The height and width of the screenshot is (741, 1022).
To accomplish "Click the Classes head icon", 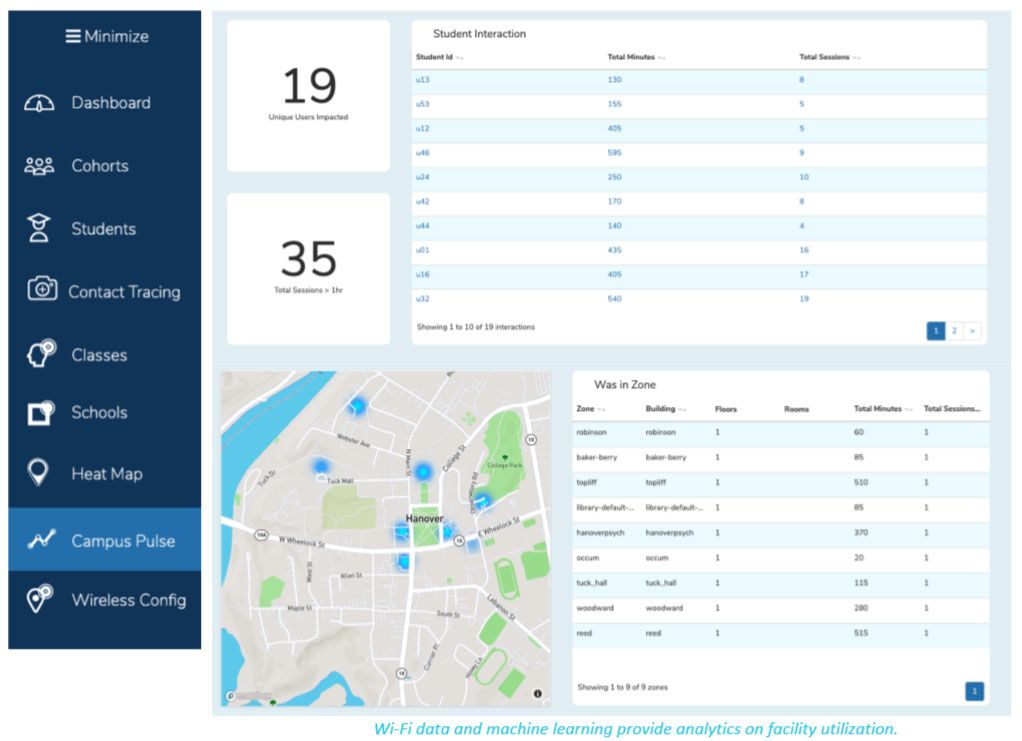I will coord(40,355).
